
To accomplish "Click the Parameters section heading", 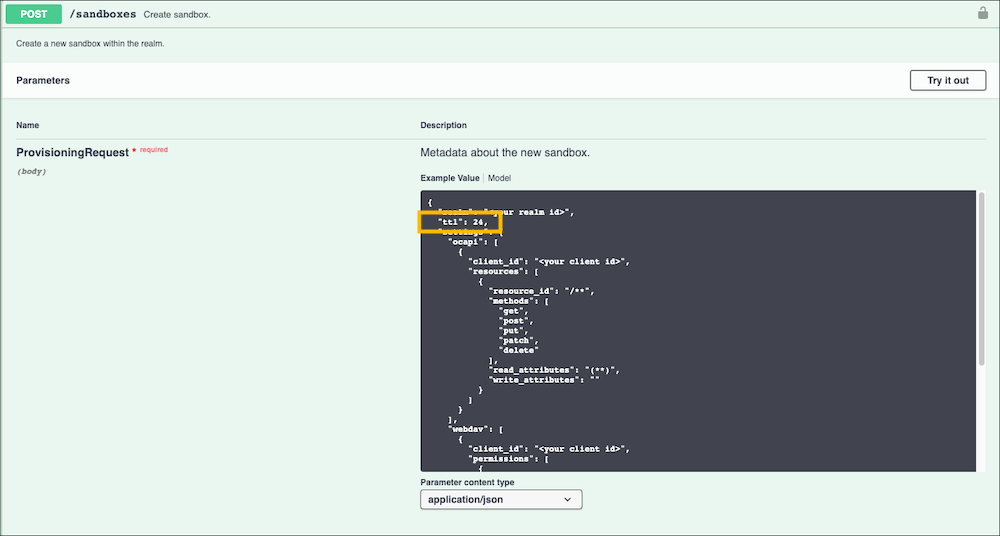I will (x=43, y=80).
